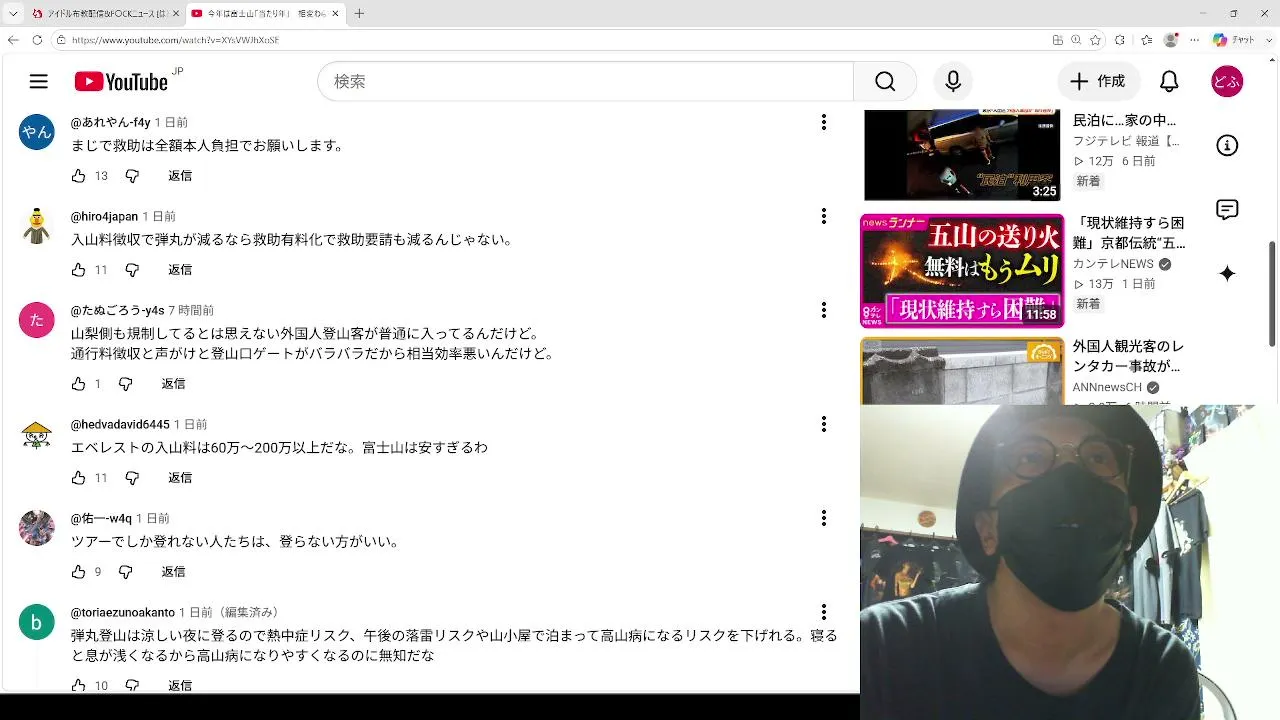
Task: View site info via the lock icon
Action: (x=61, y=40)
